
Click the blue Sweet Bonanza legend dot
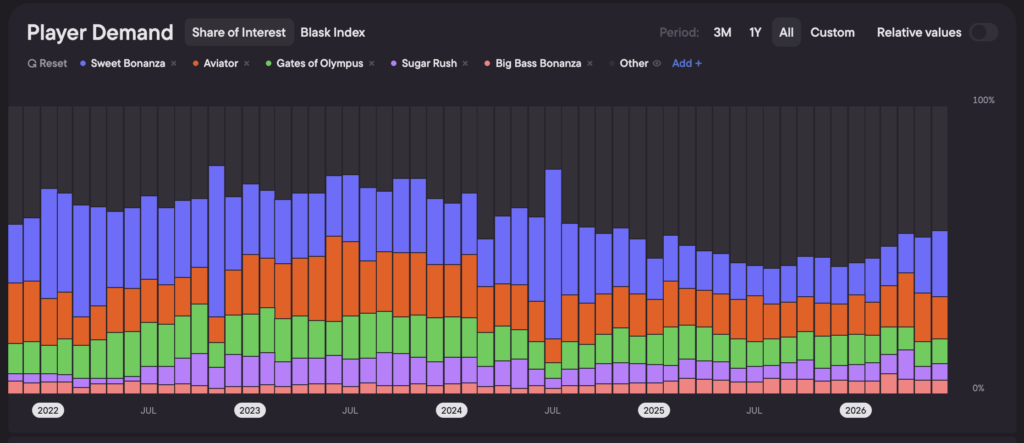pyautogui.click(x=83, y=64)
